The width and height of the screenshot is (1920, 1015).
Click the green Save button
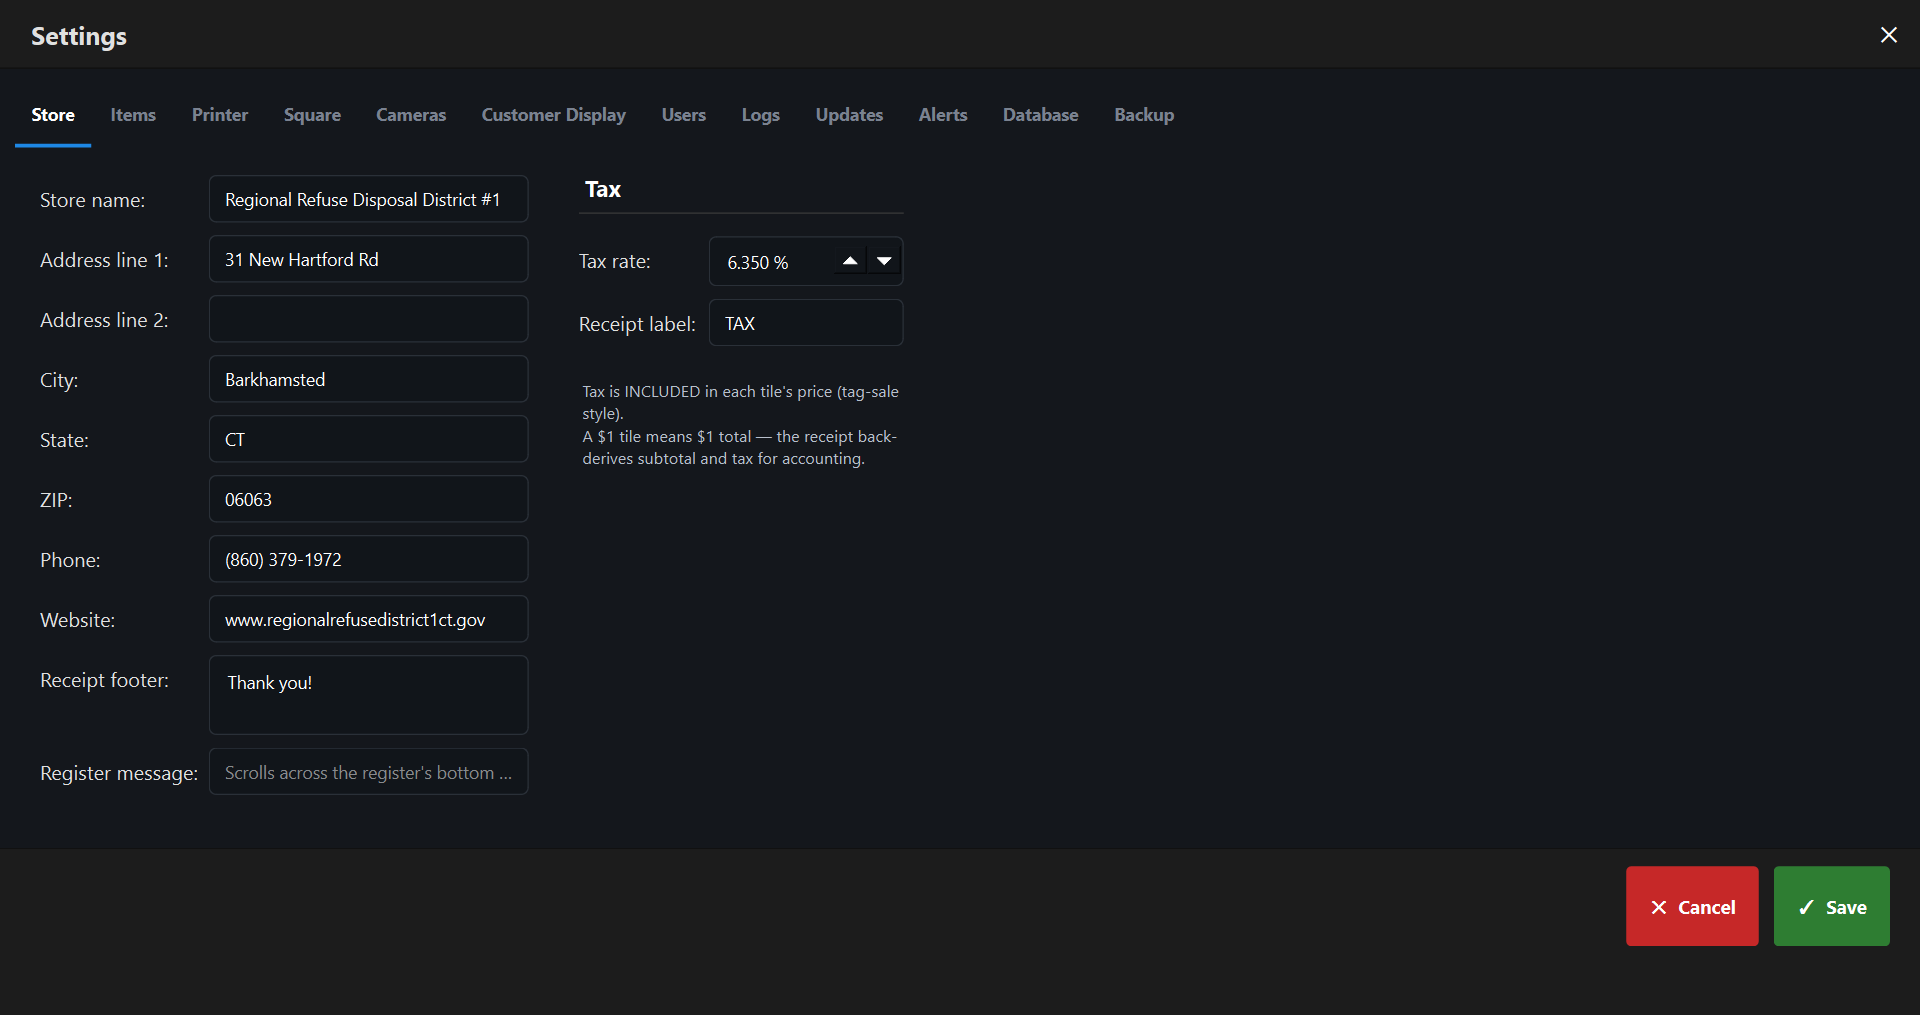coord(1831,906)
